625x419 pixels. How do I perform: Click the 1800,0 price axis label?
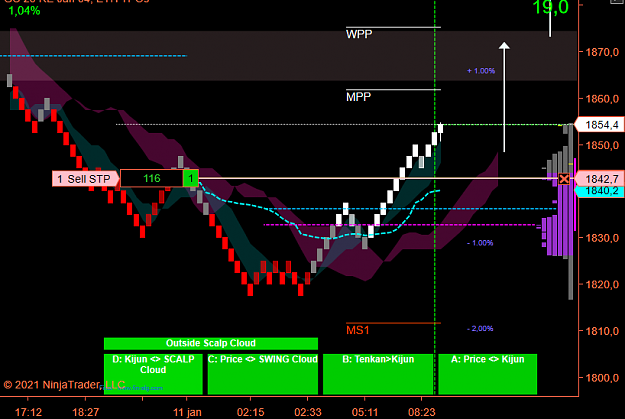pos(602,378)
